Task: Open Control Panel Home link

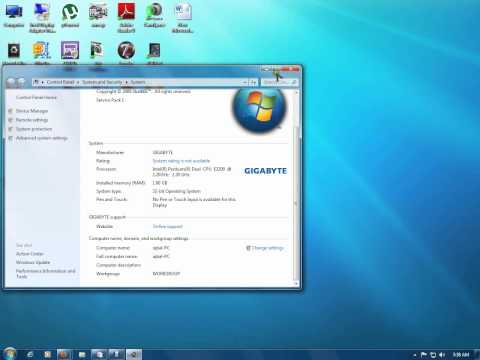Action: click(x=36, y=97)
